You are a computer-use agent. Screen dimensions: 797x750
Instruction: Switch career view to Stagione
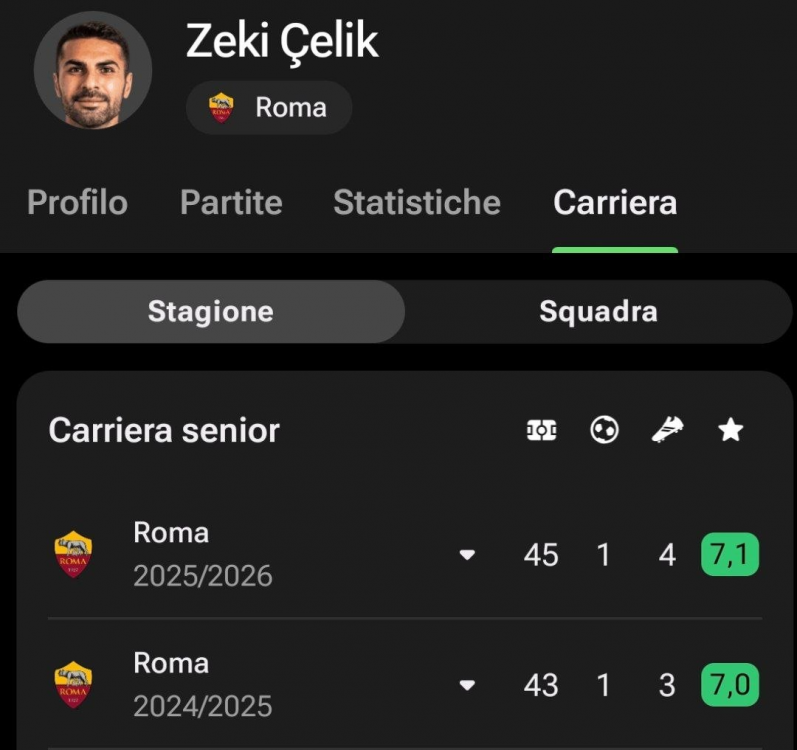pos(211,311)
